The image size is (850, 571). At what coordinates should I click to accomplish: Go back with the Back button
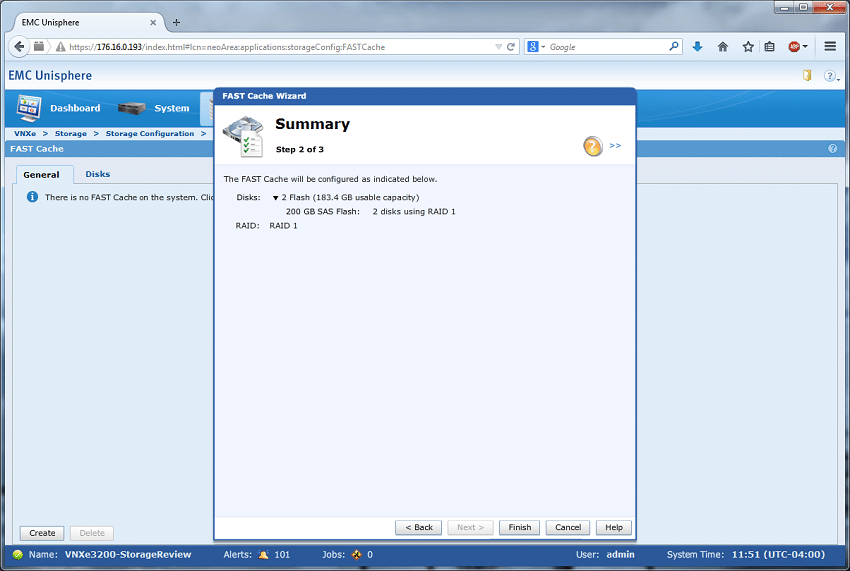418,527
